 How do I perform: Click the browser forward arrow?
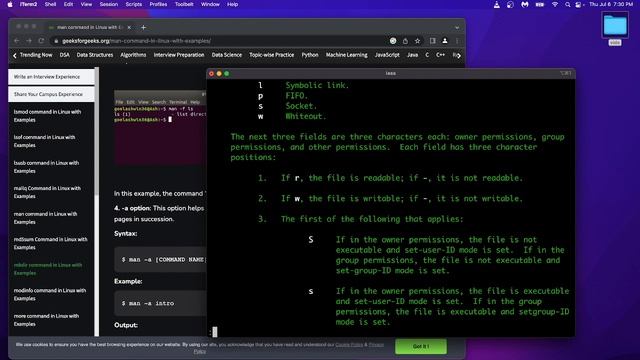29,41
